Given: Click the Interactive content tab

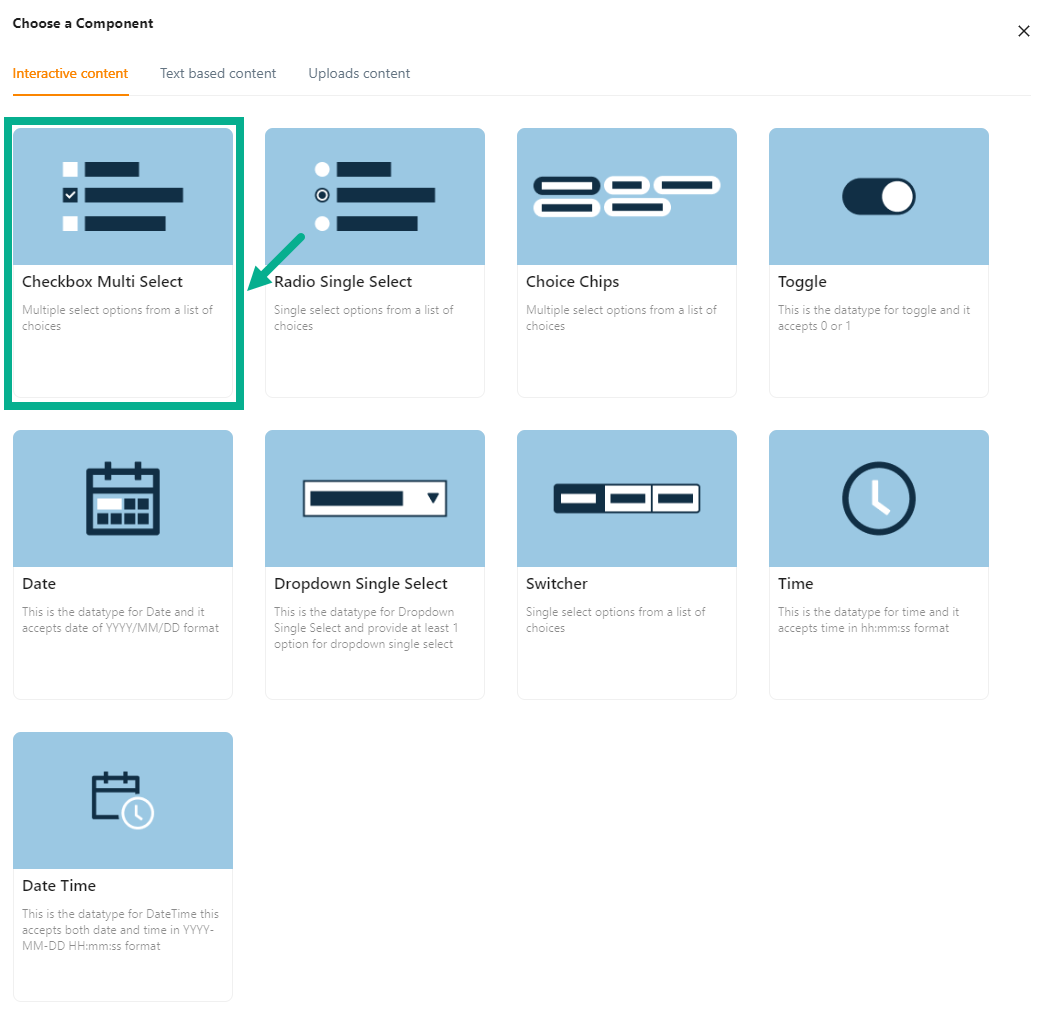Looking at the screenshot, I should tap(70, 74).
